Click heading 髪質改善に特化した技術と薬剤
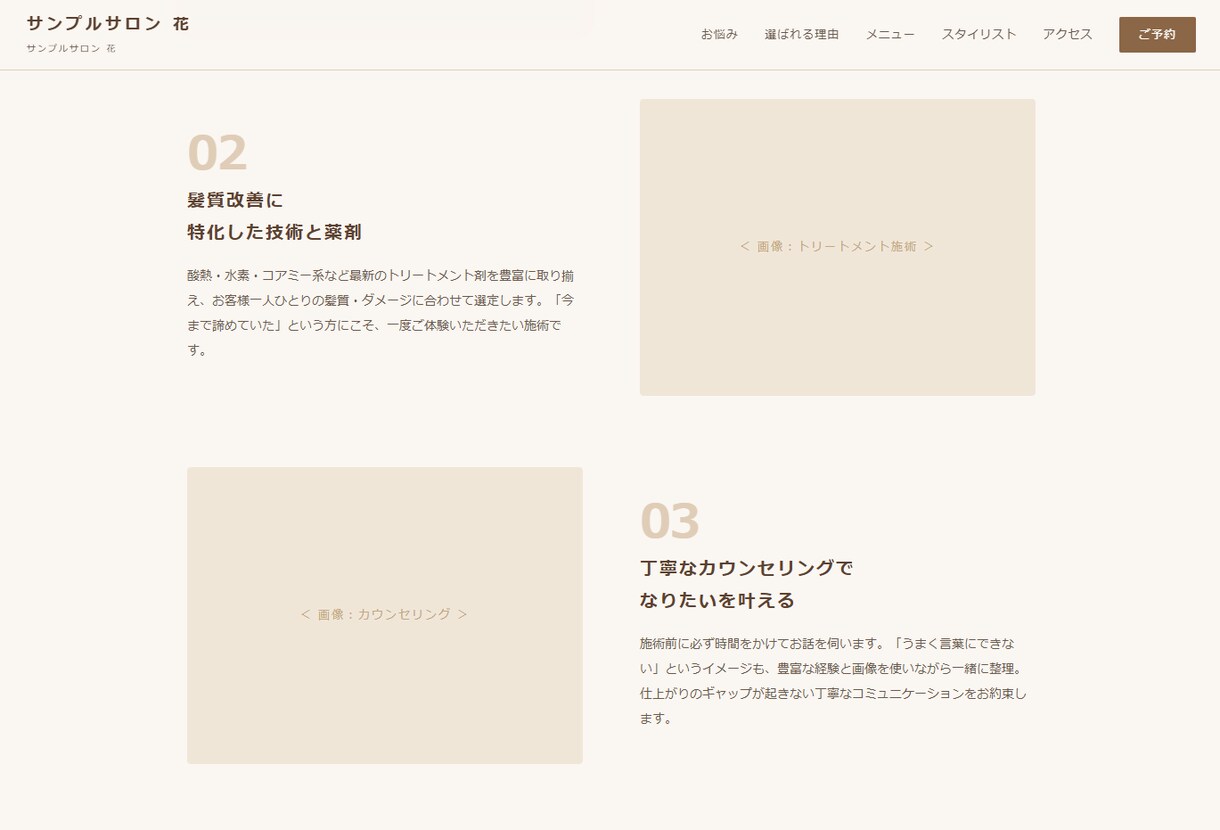Image resolution: width=1220 pixels, height=830 pixels. coord(274,216)
